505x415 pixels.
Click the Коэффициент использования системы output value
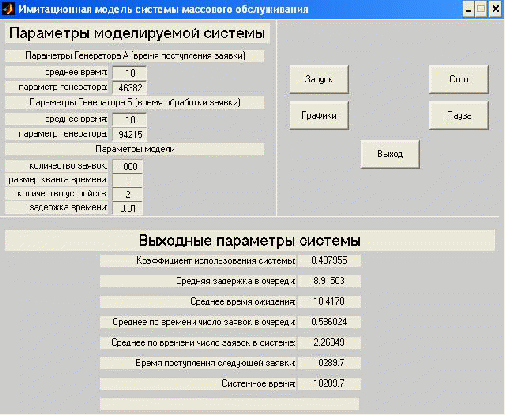(x=329, y=261)
